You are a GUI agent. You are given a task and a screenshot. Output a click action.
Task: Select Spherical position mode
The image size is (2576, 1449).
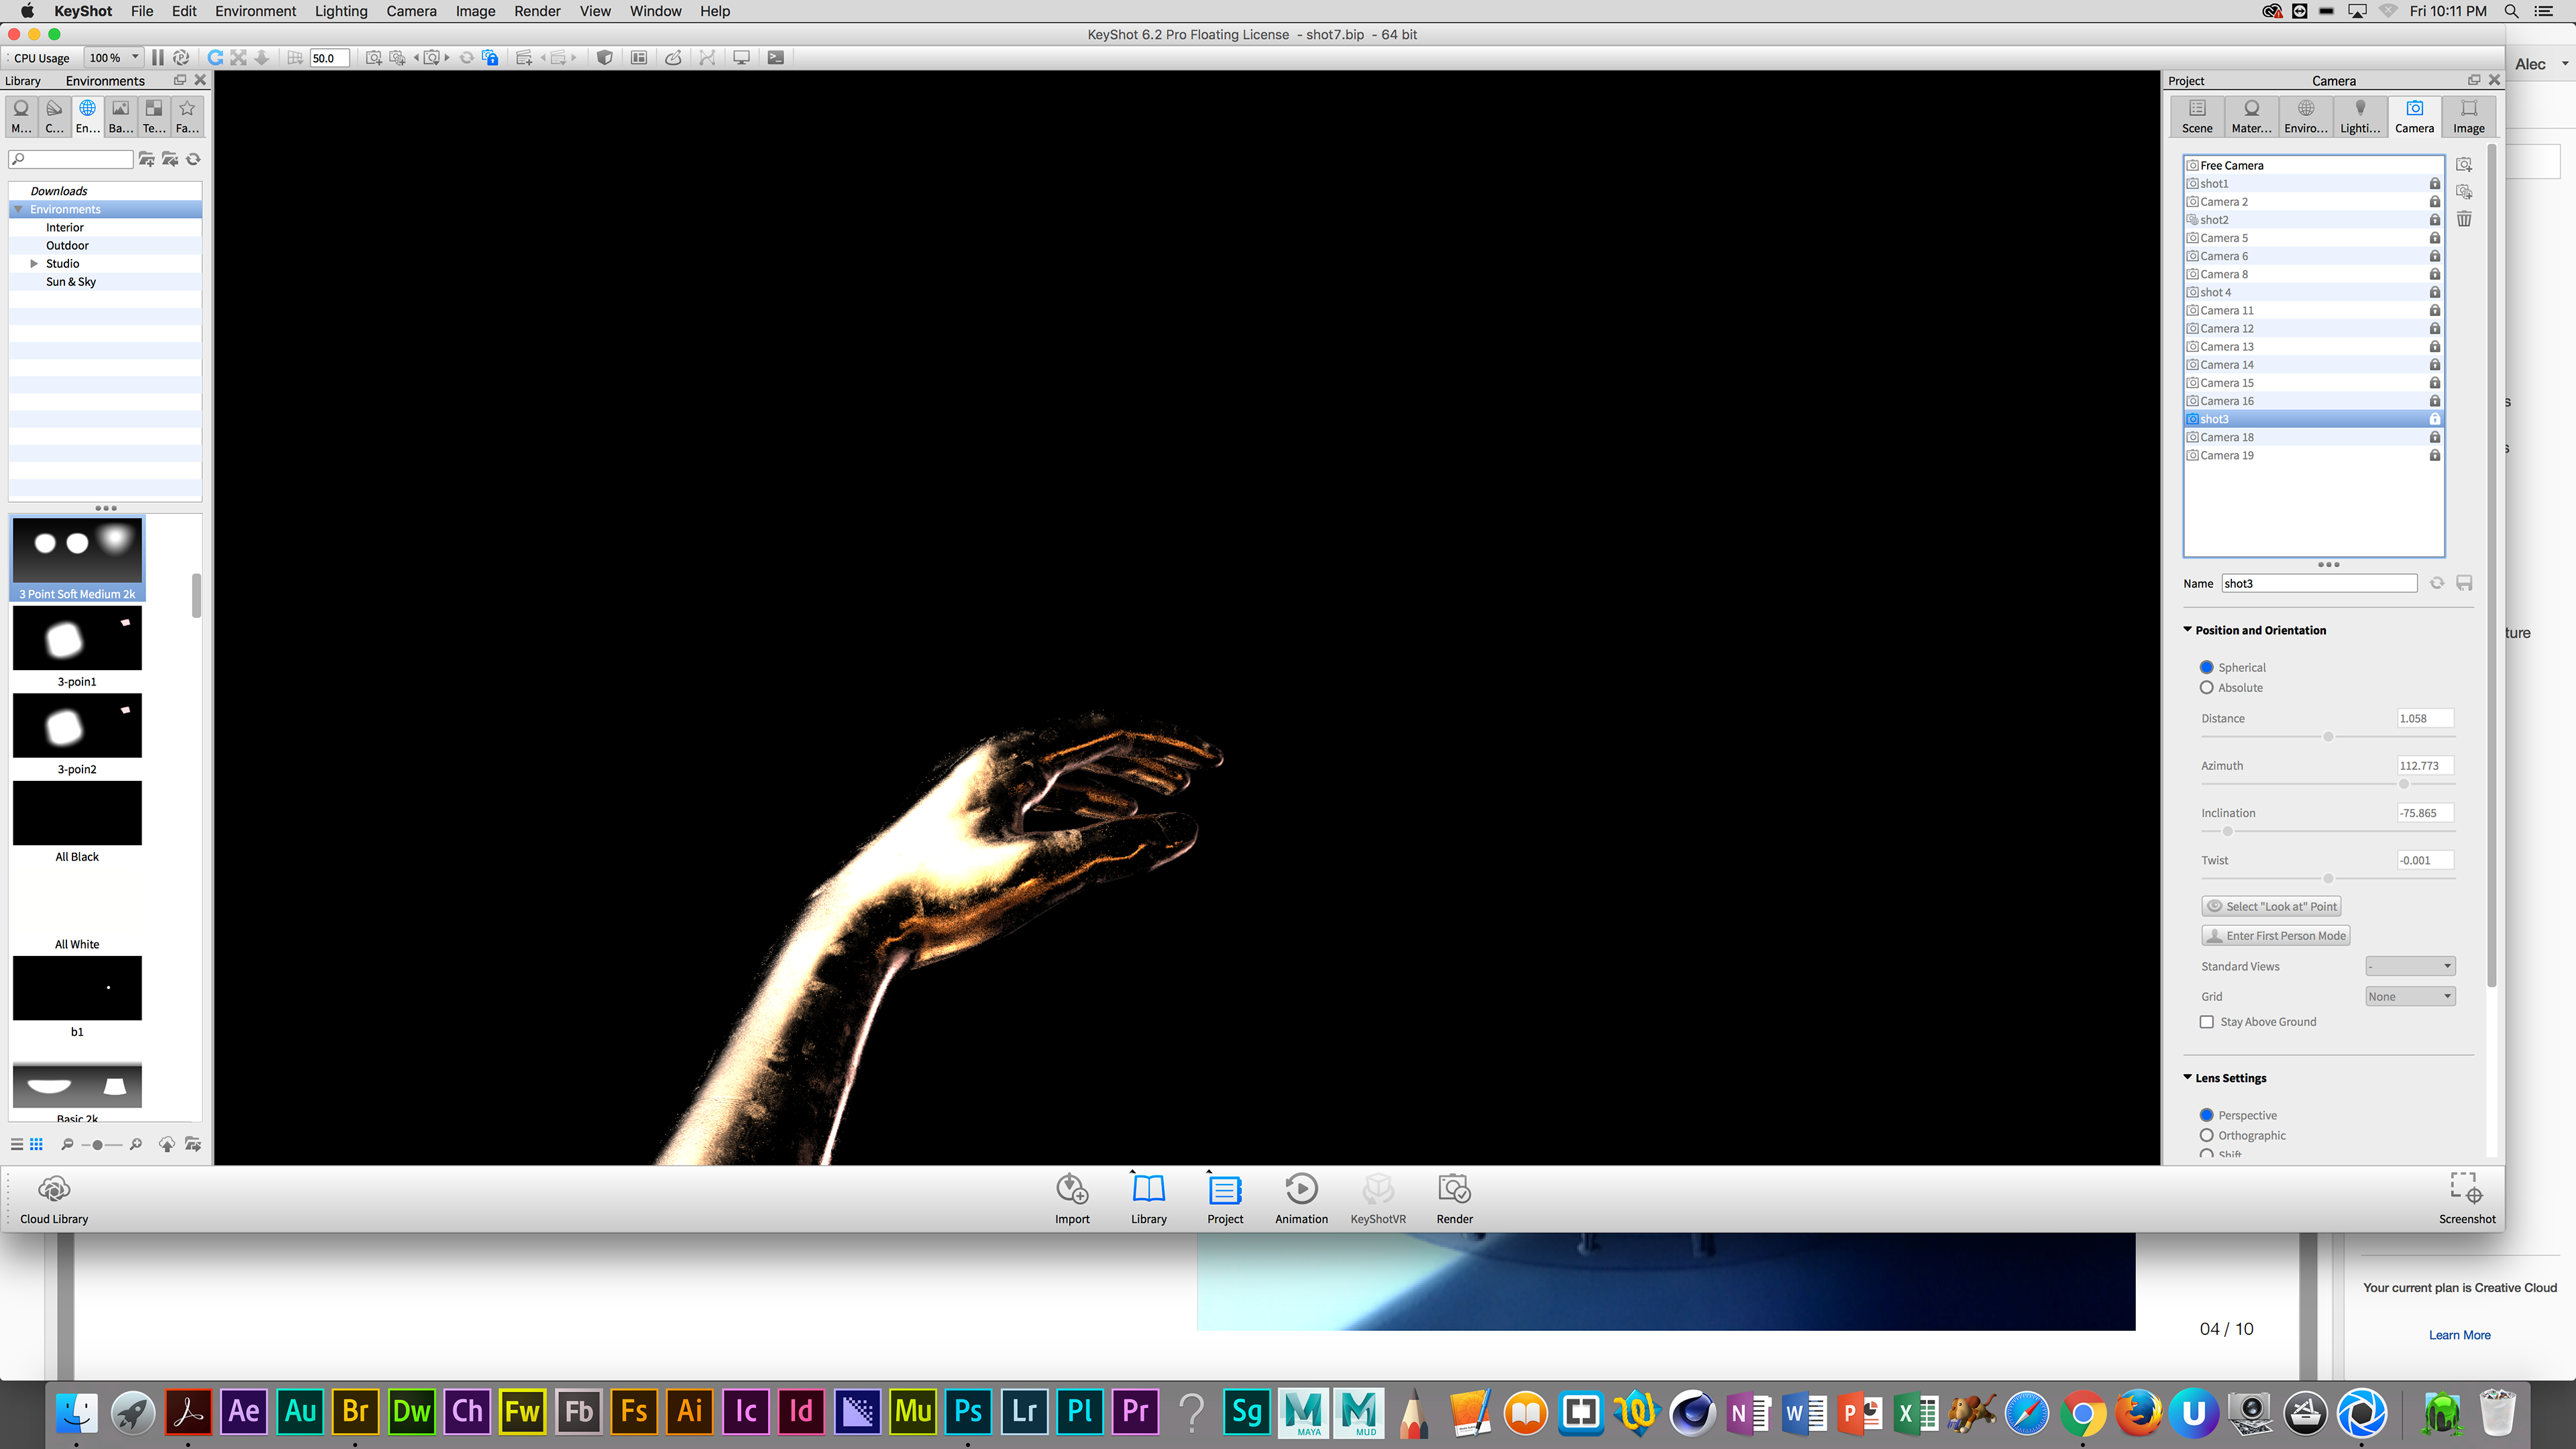click(x=2206, y=667)
